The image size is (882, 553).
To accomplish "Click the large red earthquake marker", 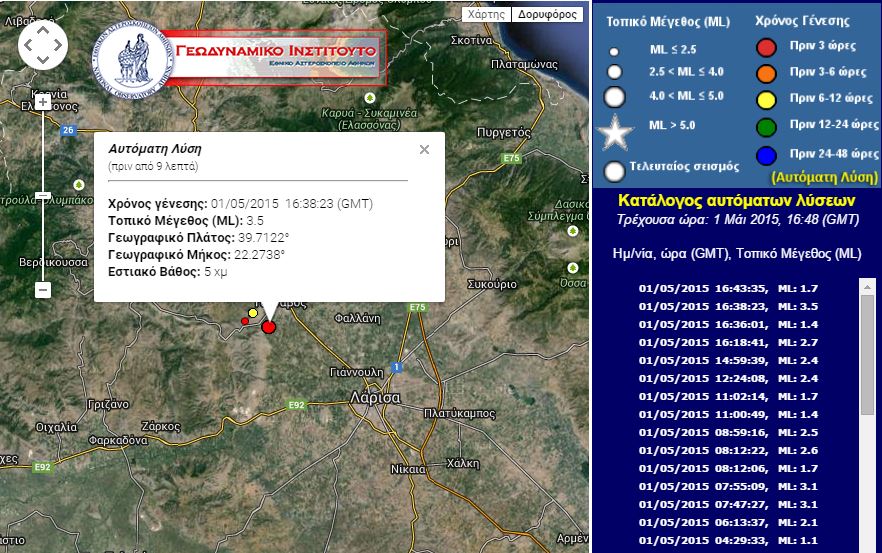I will [x=268, y=326].
